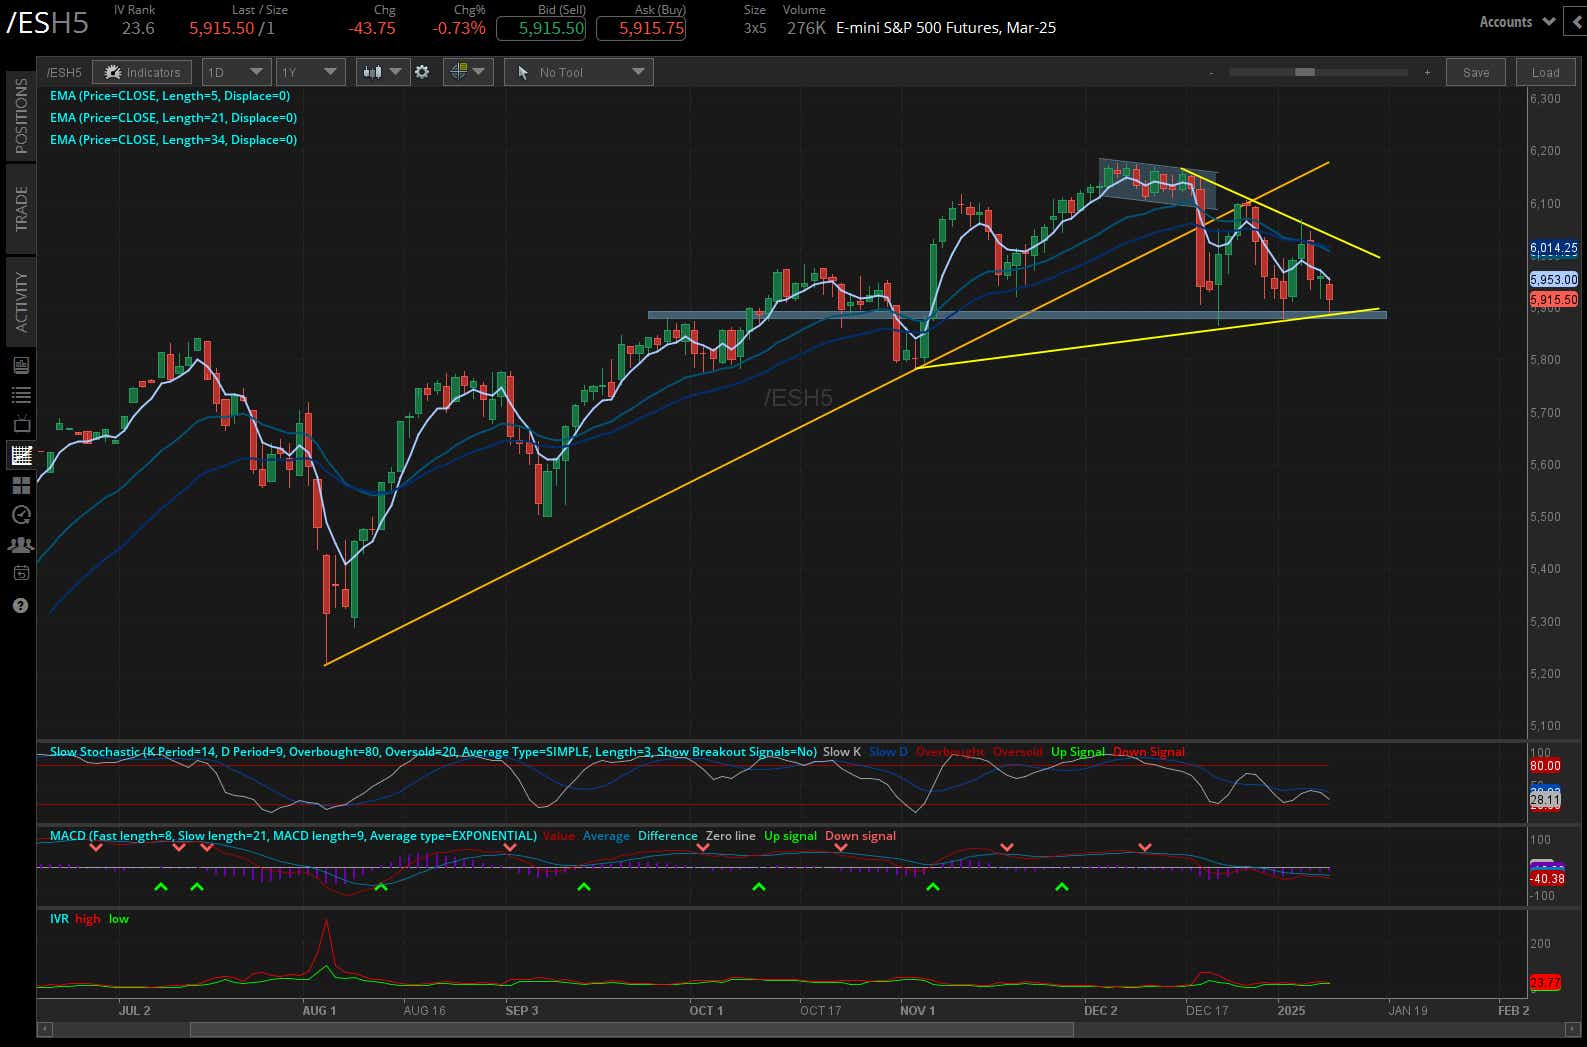The width and height of the screenshot is (1587, 1047).
Task: Click the Save button
Action: [x=1475, y=72]
